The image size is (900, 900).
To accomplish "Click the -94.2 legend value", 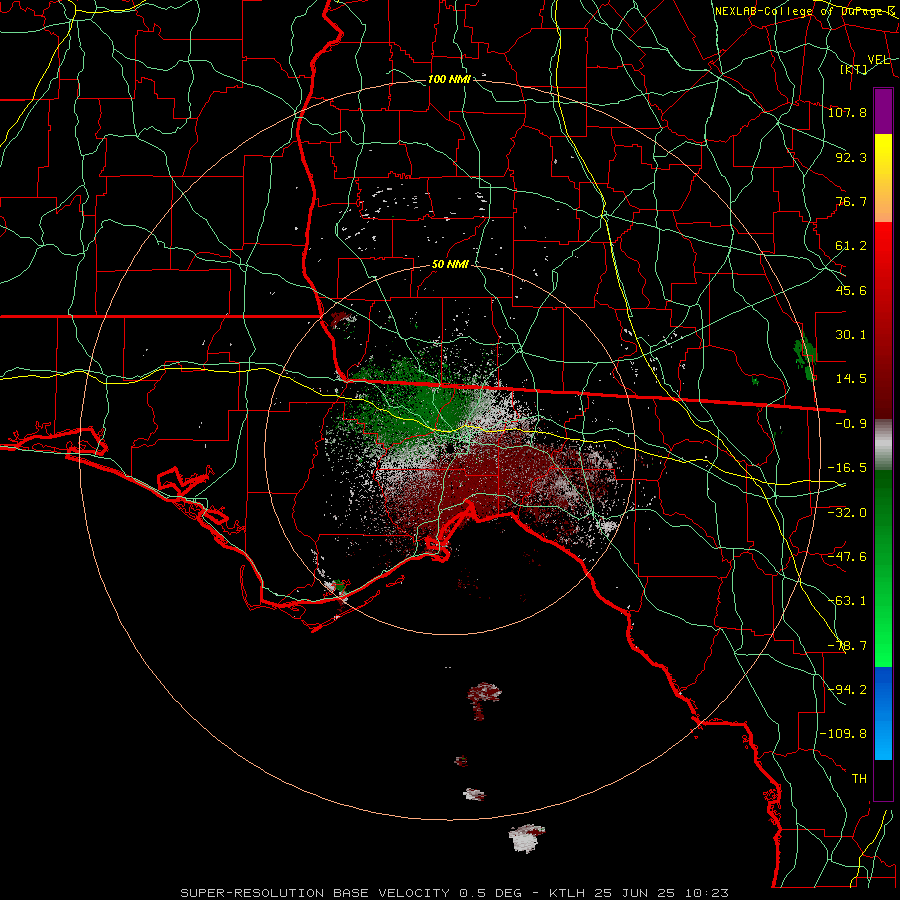I will (847, 689).
